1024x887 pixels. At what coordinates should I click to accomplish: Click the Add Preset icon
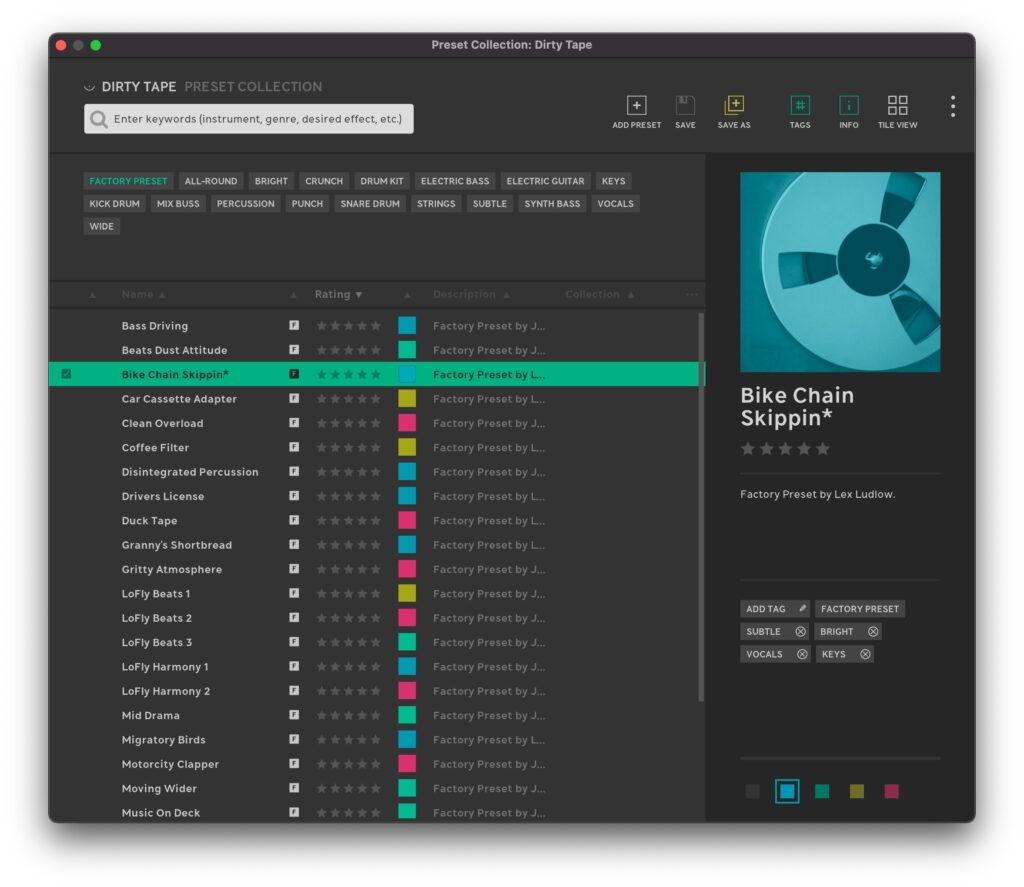point(636,106)
